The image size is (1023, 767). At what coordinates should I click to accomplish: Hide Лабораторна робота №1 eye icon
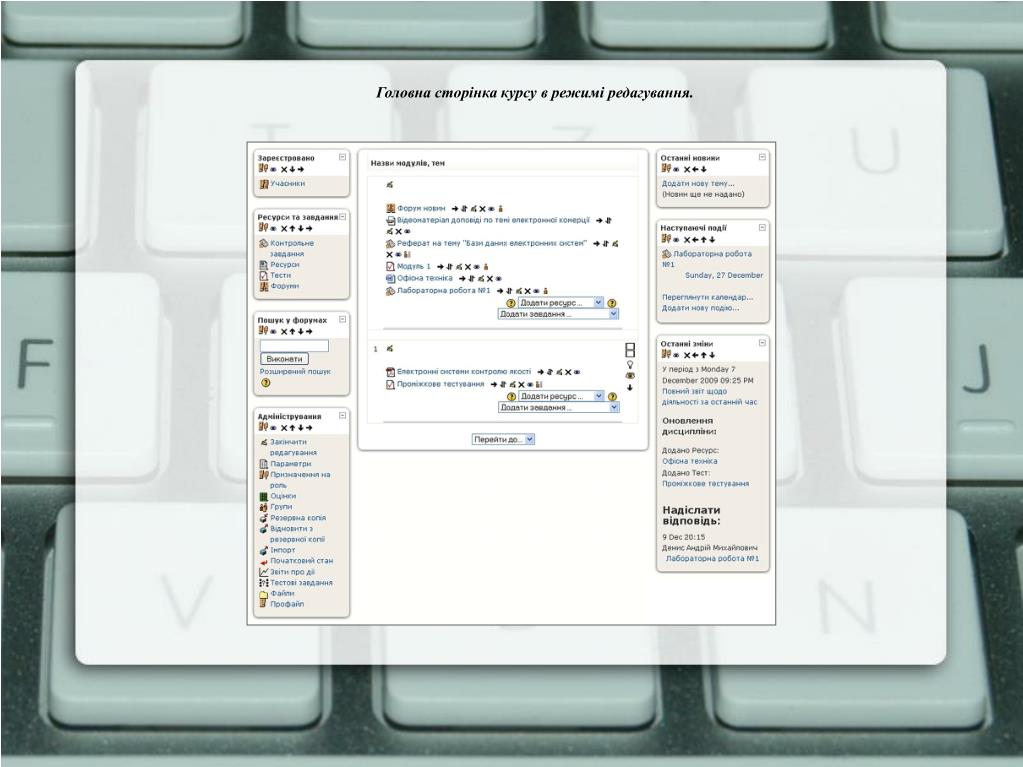pyautogui.click(x=536, y=291)
